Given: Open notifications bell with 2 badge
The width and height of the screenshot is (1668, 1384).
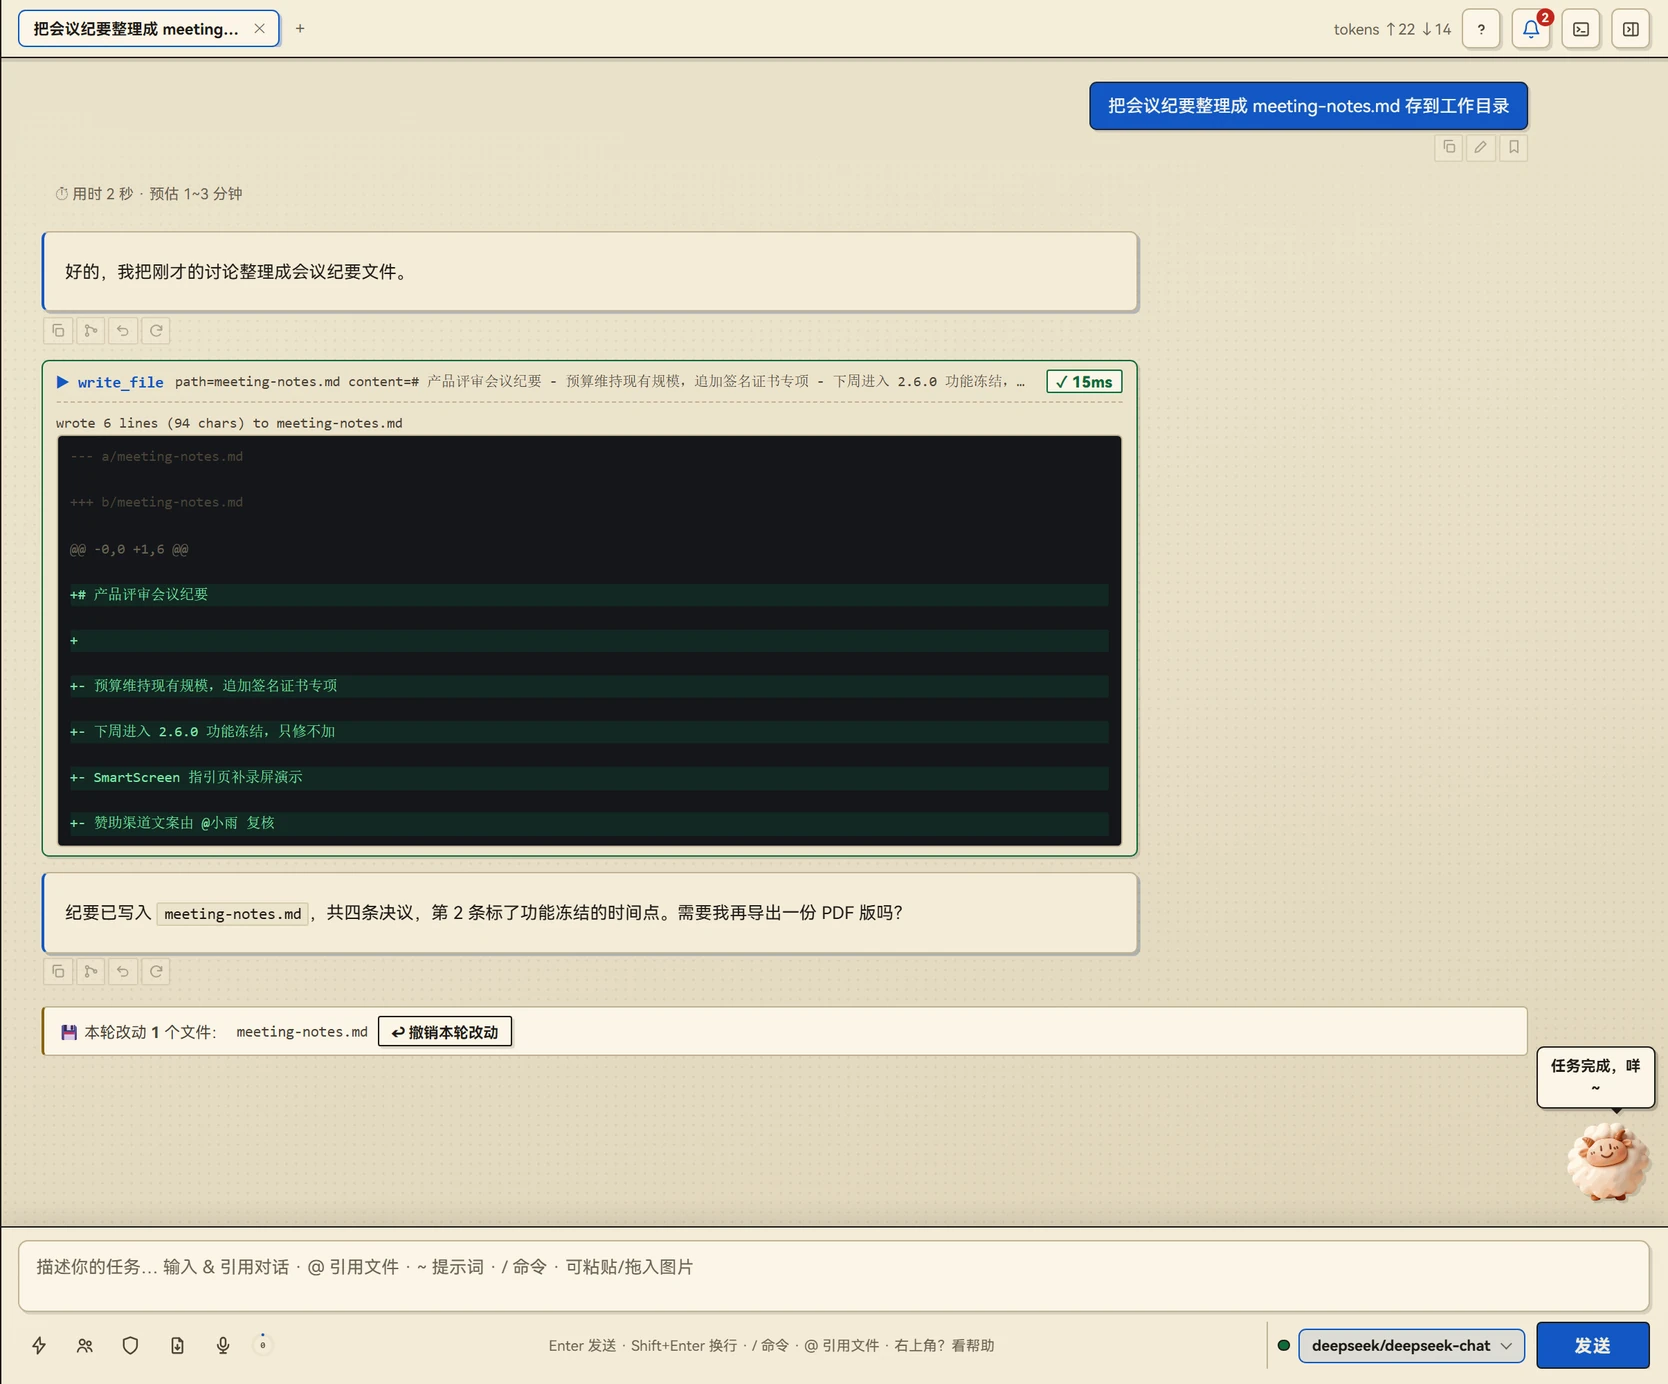Looking at the screenshot, I should point(1531,29).
